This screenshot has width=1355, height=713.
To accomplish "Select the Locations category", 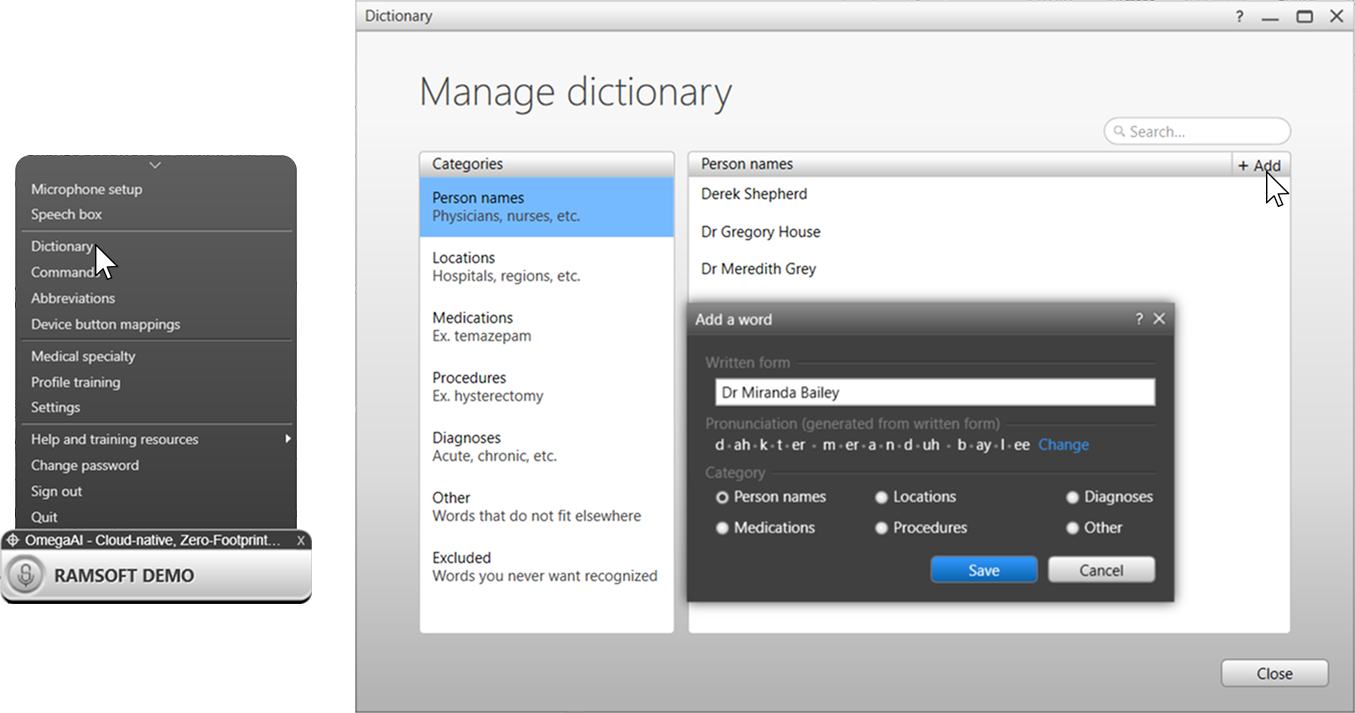I will [547, 267].
